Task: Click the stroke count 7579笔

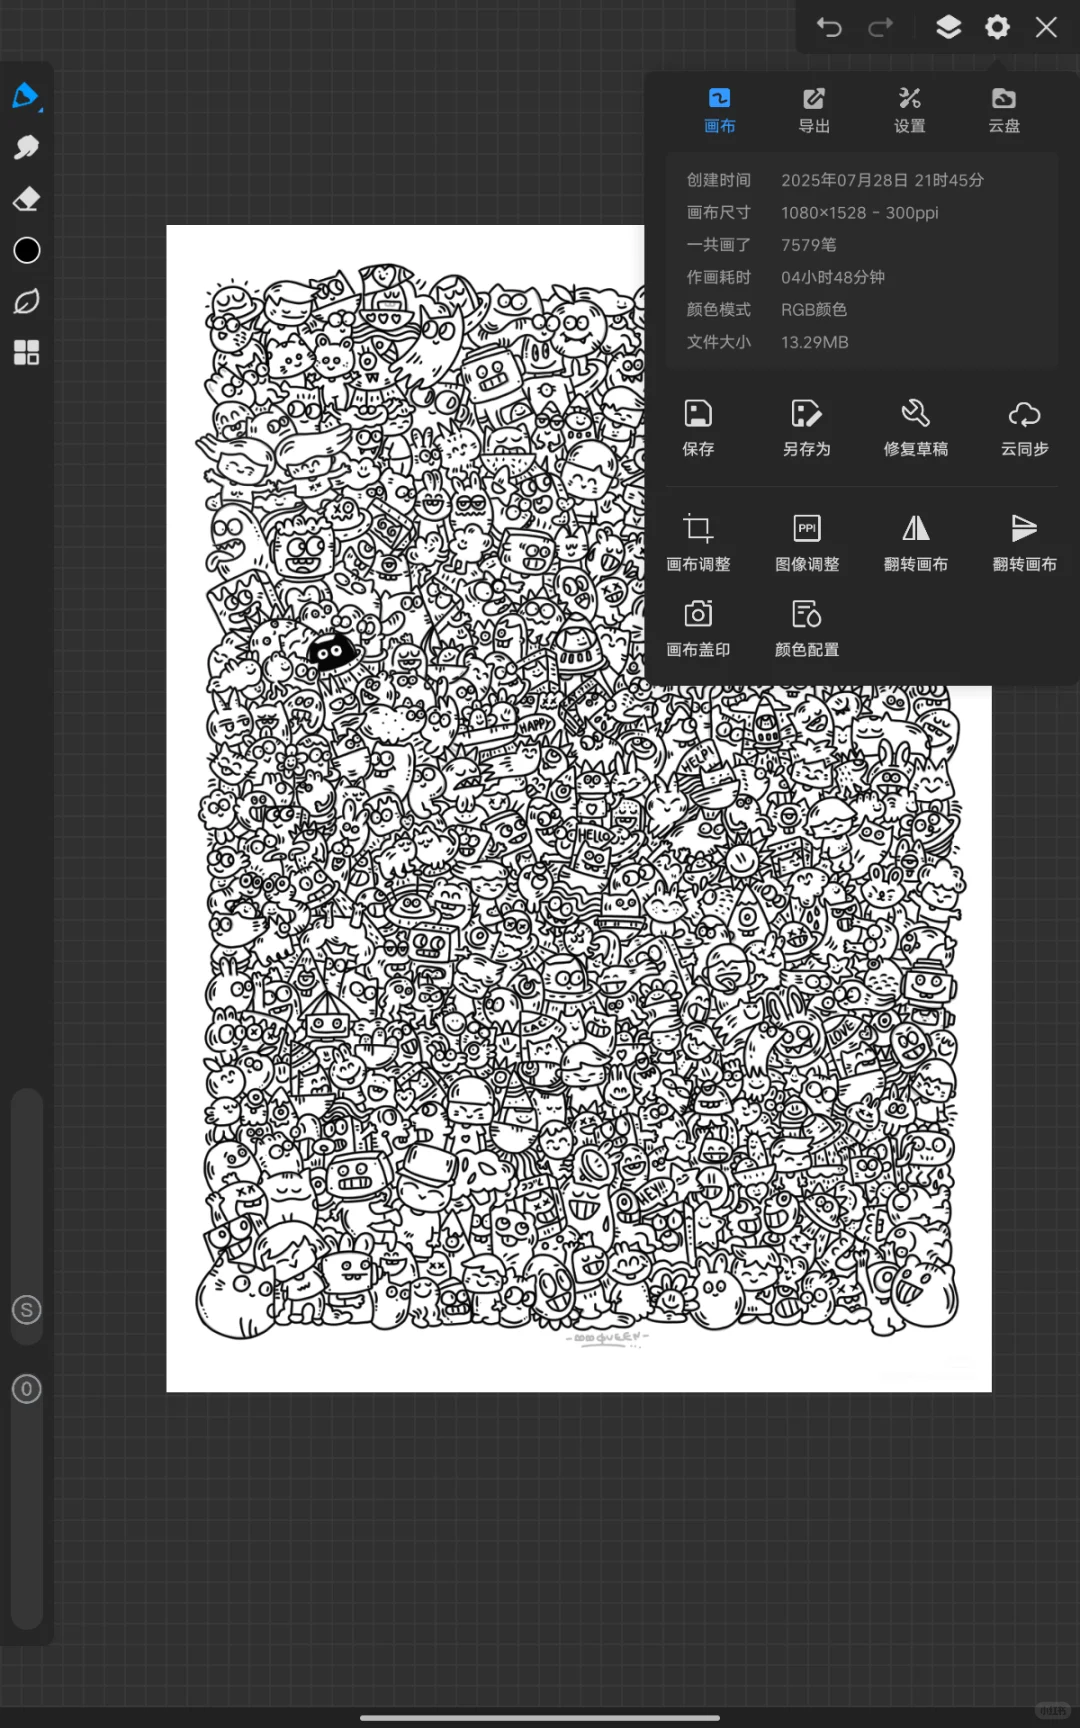Action: pyautogui.click(x=808, y=245)
